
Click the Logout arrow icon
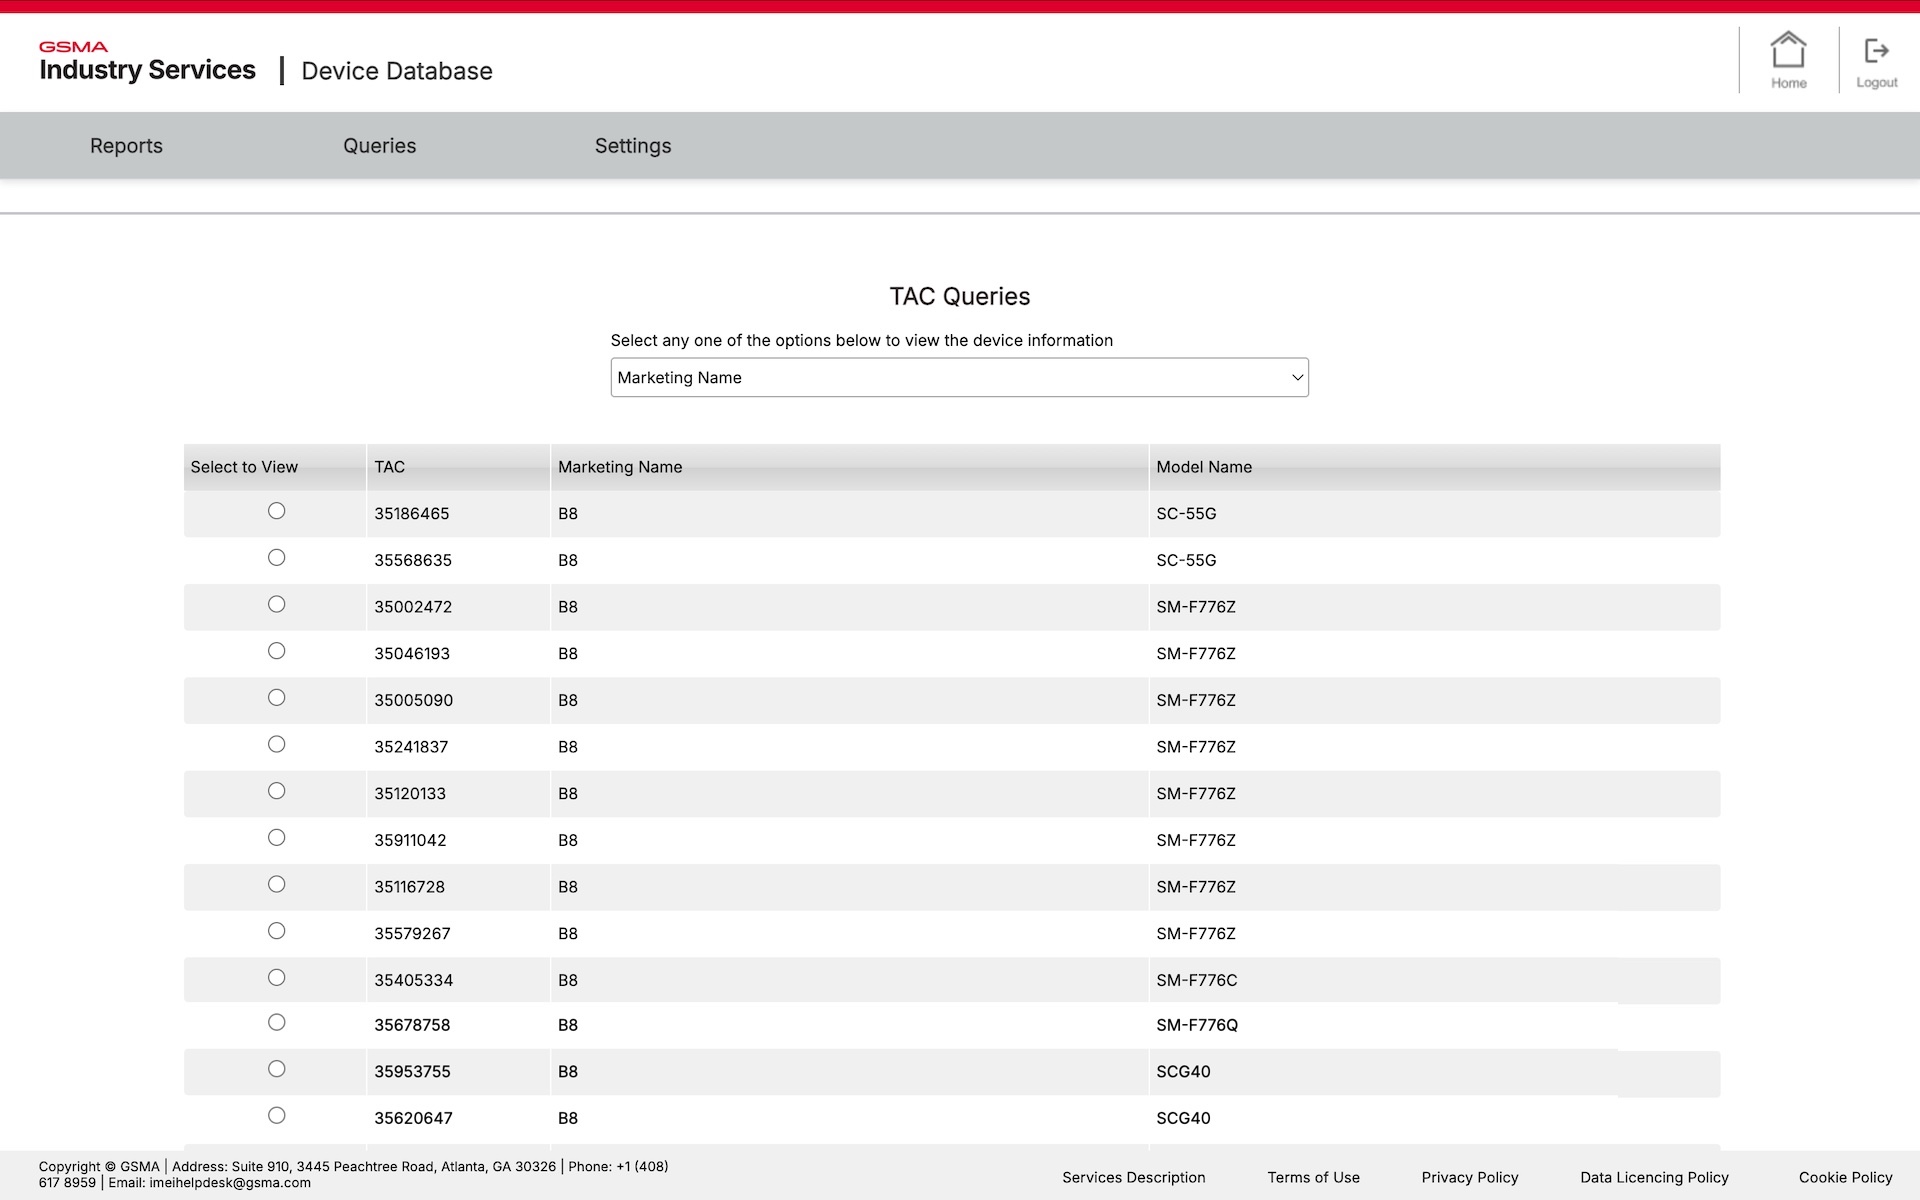point(1876,51)
